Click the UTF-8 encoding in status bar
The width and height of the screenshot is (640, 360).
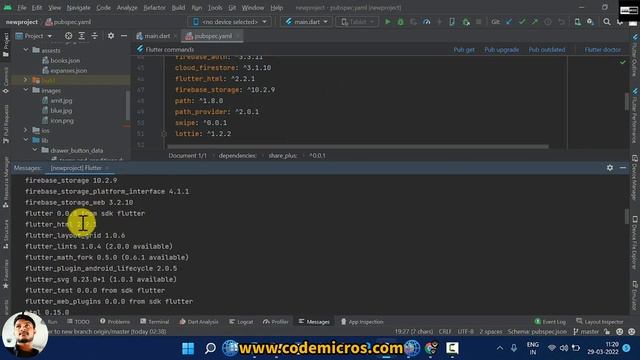pos(465,331)
